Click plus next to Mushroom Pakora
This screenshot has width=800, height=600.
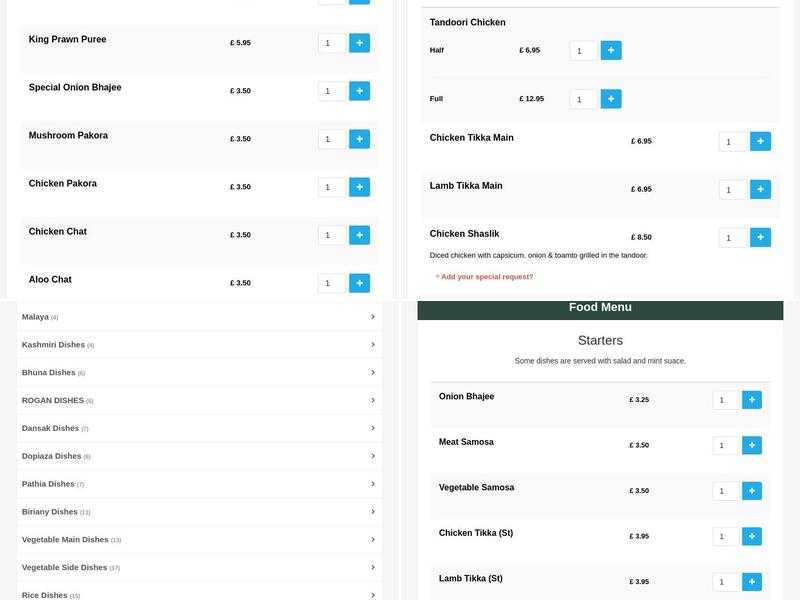pos(359,138)
